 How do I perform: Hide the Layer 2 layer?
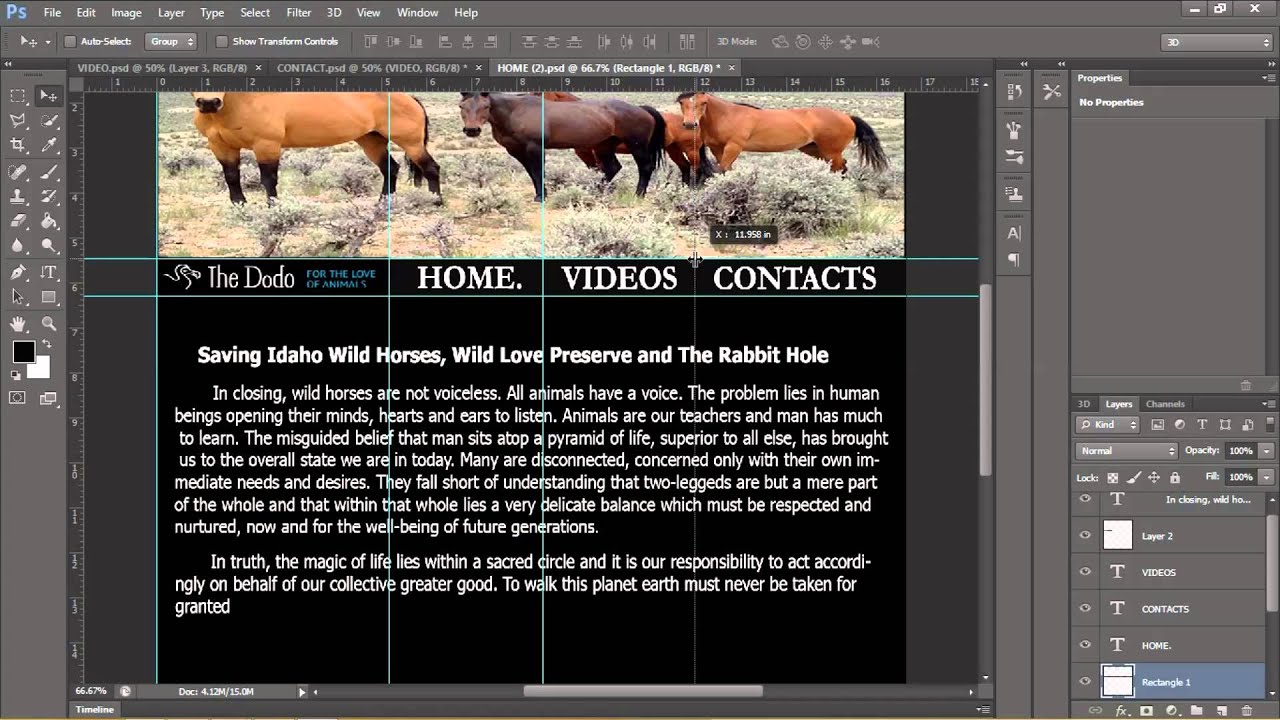(1085, 535)
